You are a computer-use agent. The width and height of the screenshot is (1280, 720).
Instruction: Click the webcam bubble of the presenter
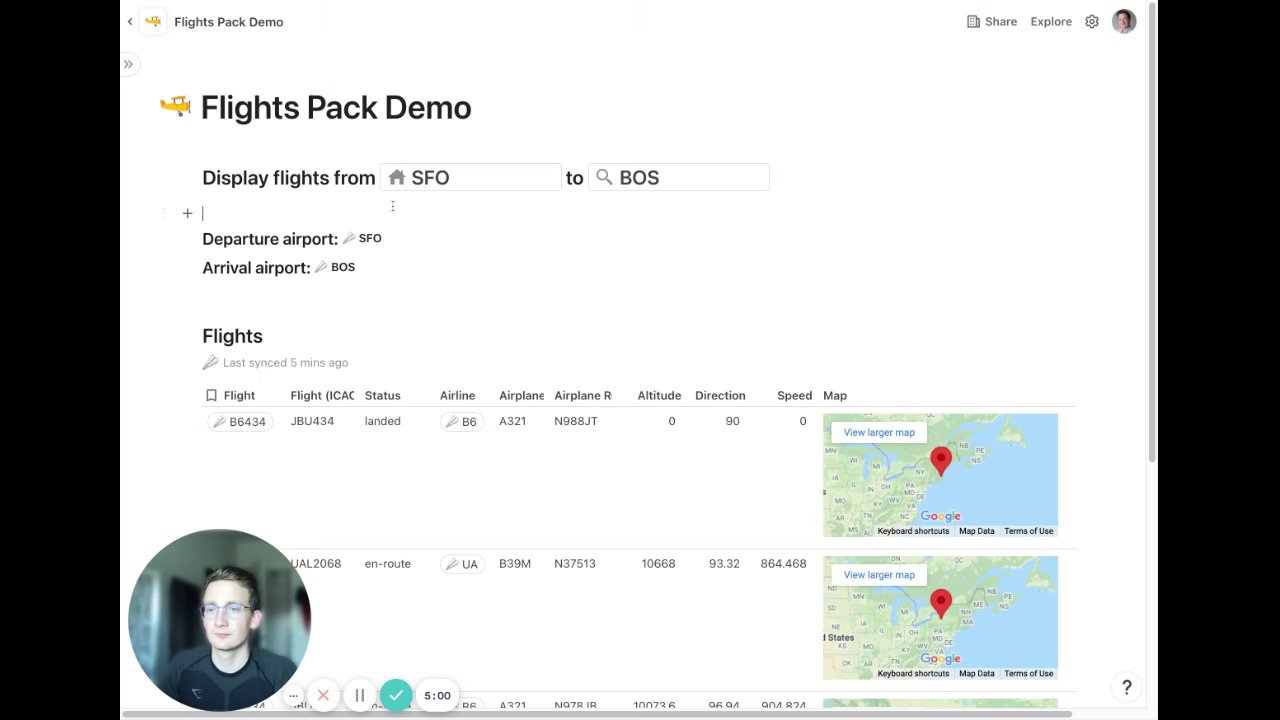(x=220, y=620)
